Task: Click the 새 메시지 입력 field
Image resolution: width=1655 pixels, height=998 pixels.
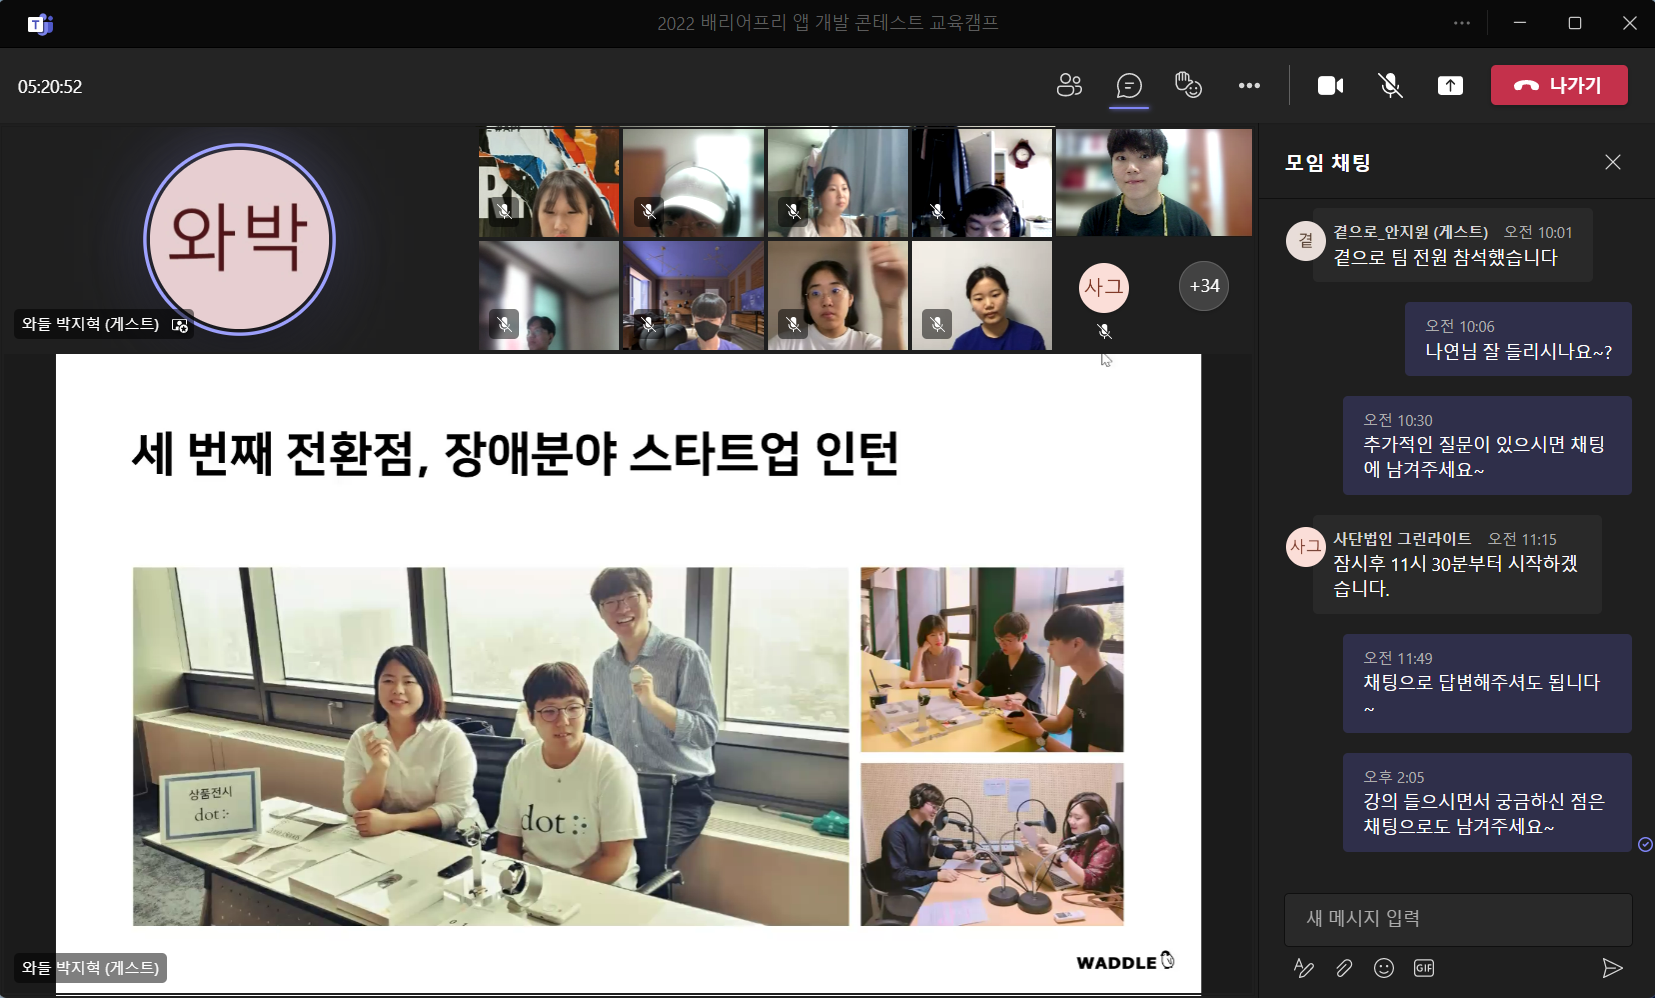Action: pos(1458,919)
